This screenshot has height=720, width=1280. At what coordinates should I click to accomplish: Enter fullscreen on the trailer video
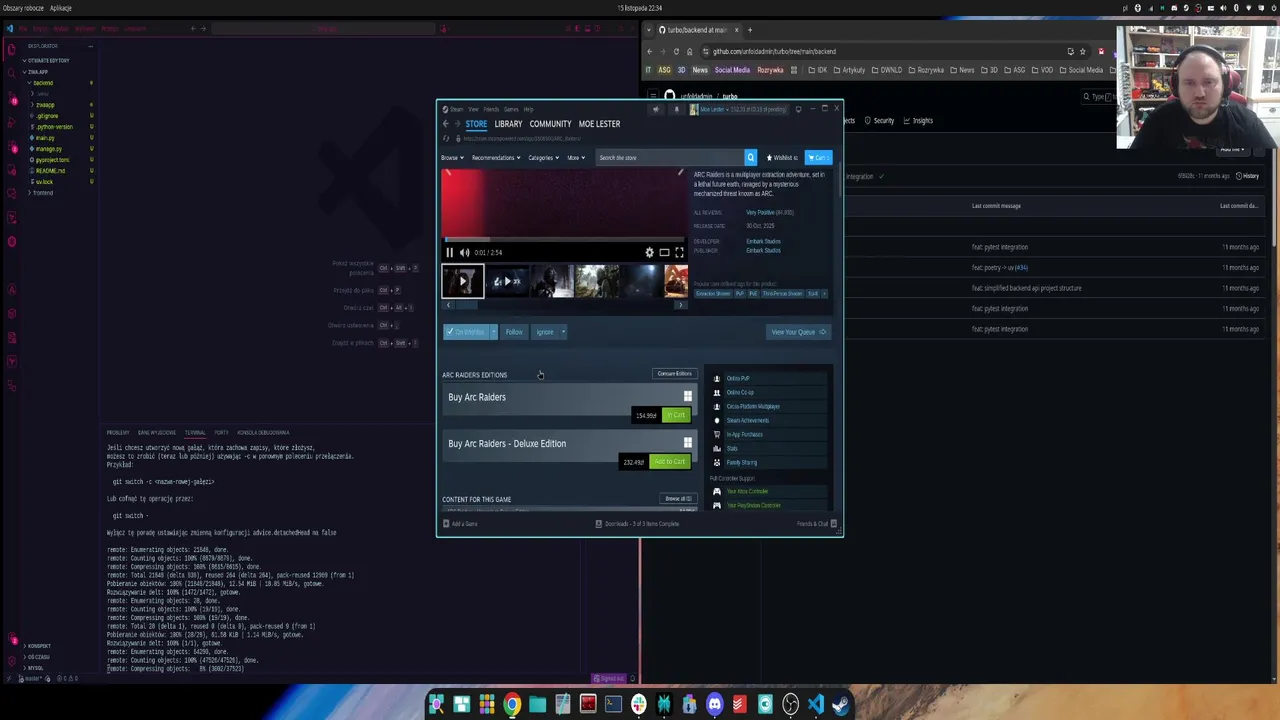(x=679, y=253)
